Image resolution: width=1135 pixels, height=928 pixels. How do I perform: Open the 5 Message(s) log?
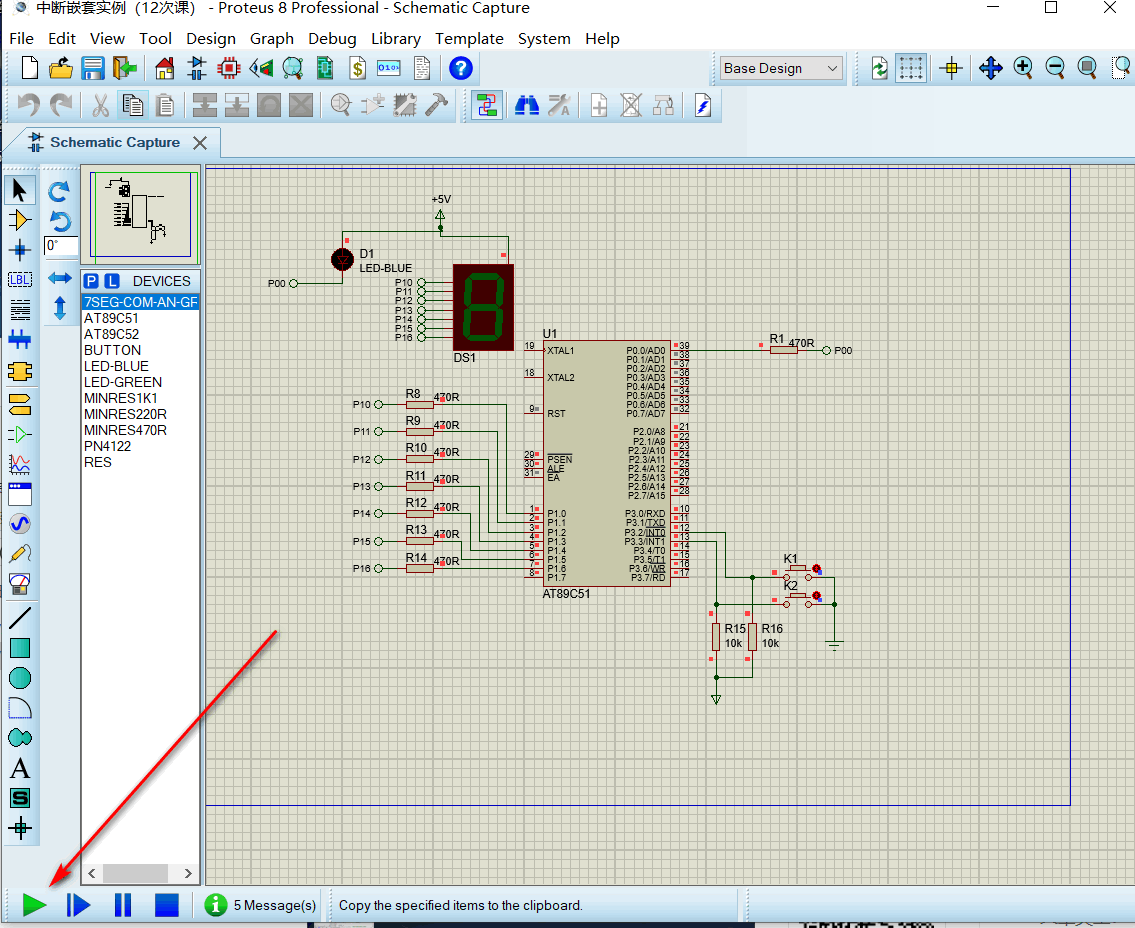point(261,905)
